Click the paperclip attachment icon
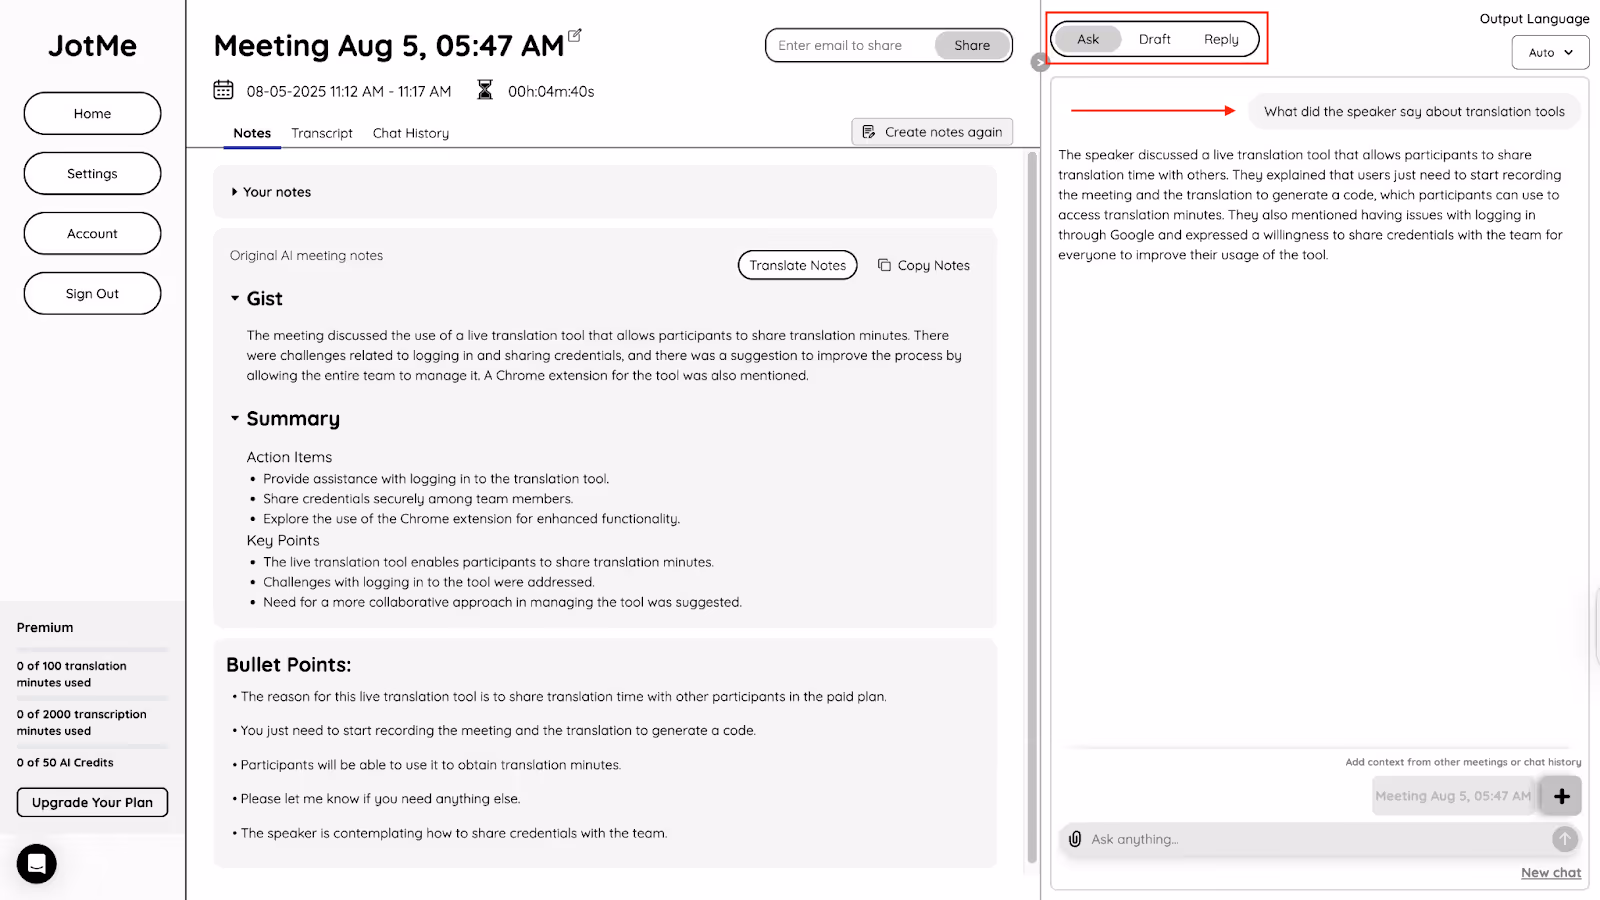This screenshot has width=1600, height=900. coord(1075,839)
